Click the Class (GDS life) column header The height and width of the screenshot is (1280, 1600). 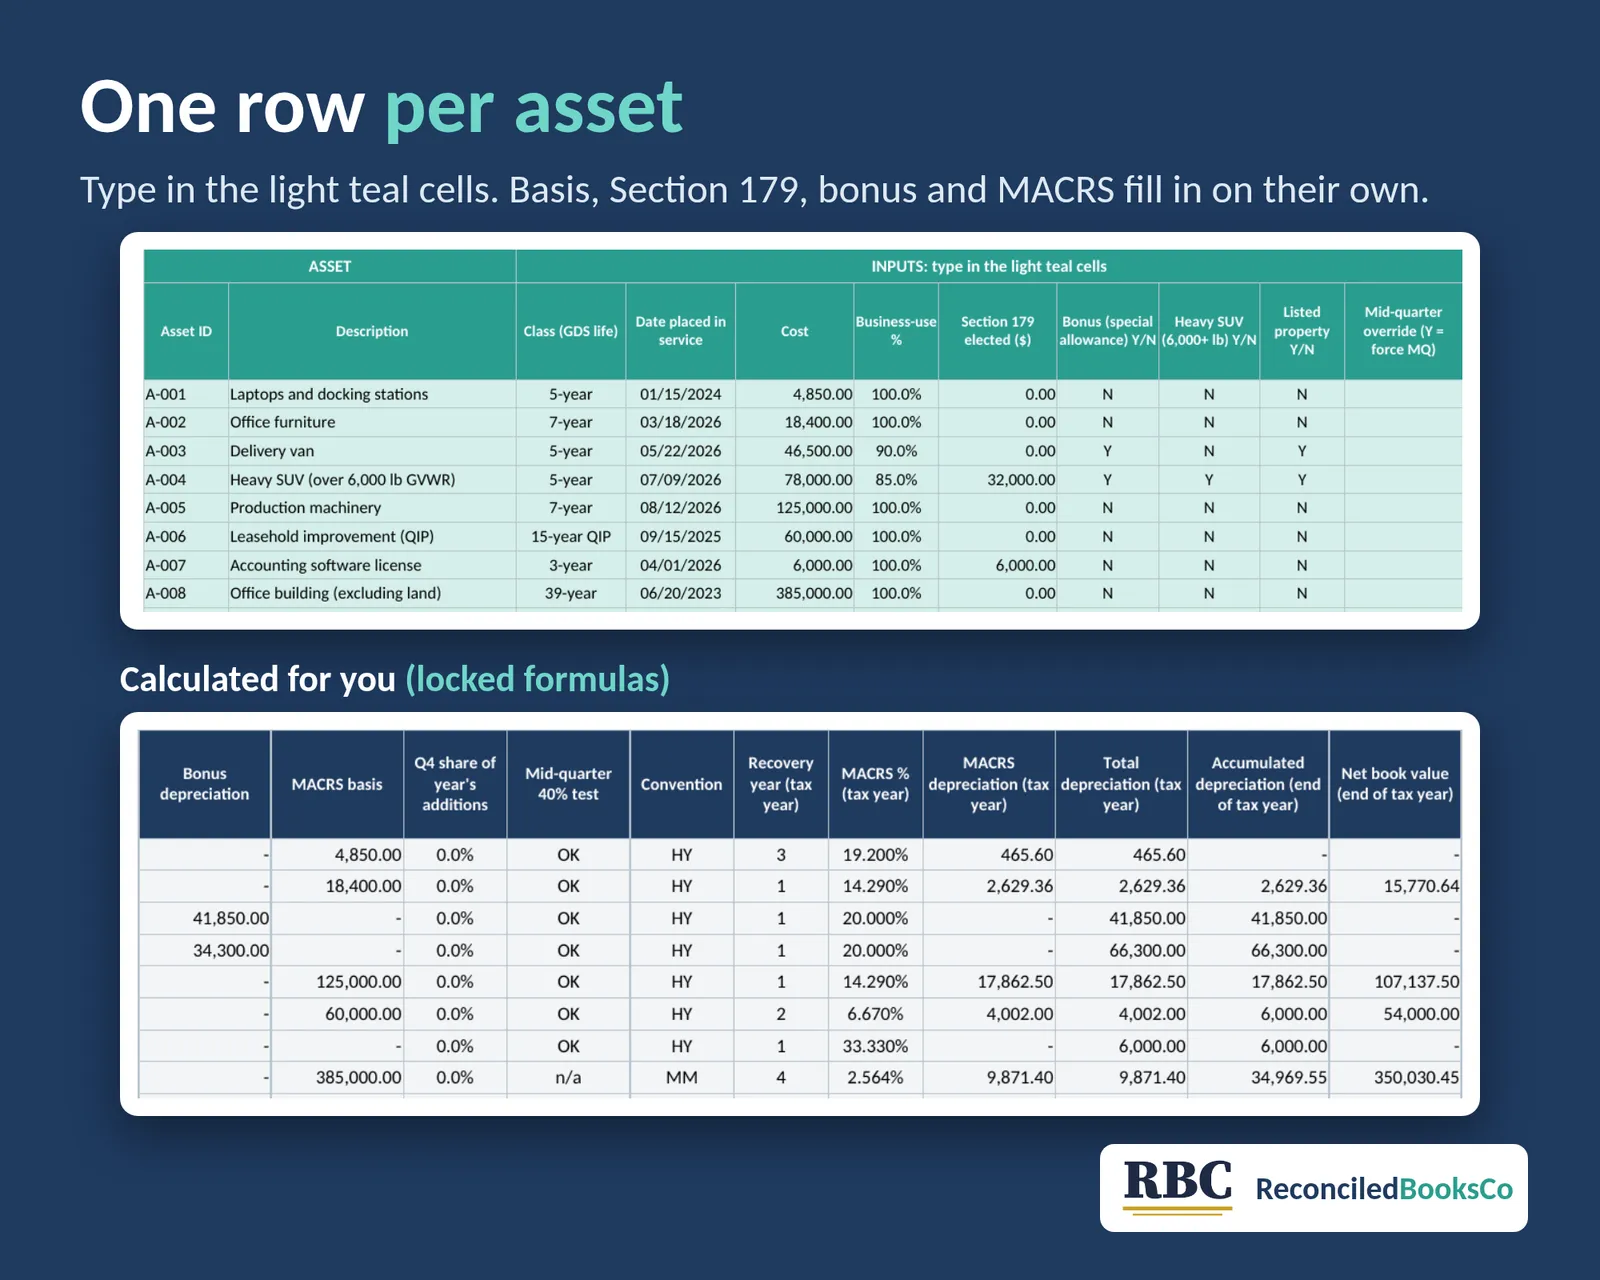(571, 331)
